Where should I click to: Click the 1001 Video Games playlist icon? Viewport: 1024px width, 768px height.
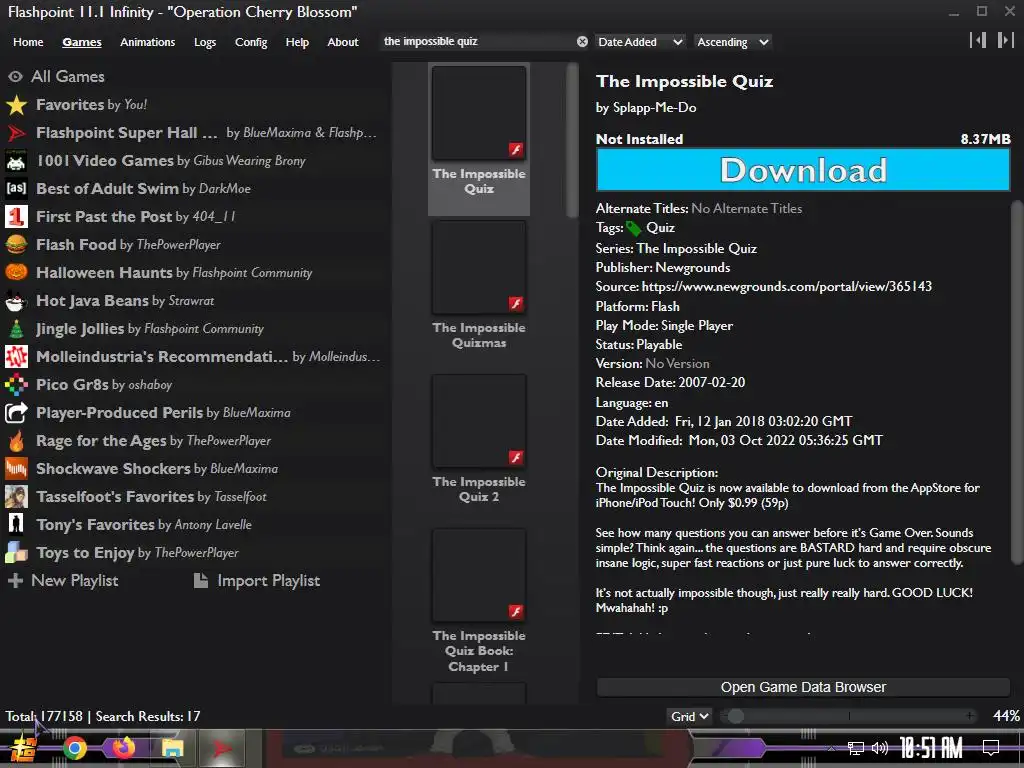pyautogui.click(x=16, y=161)
